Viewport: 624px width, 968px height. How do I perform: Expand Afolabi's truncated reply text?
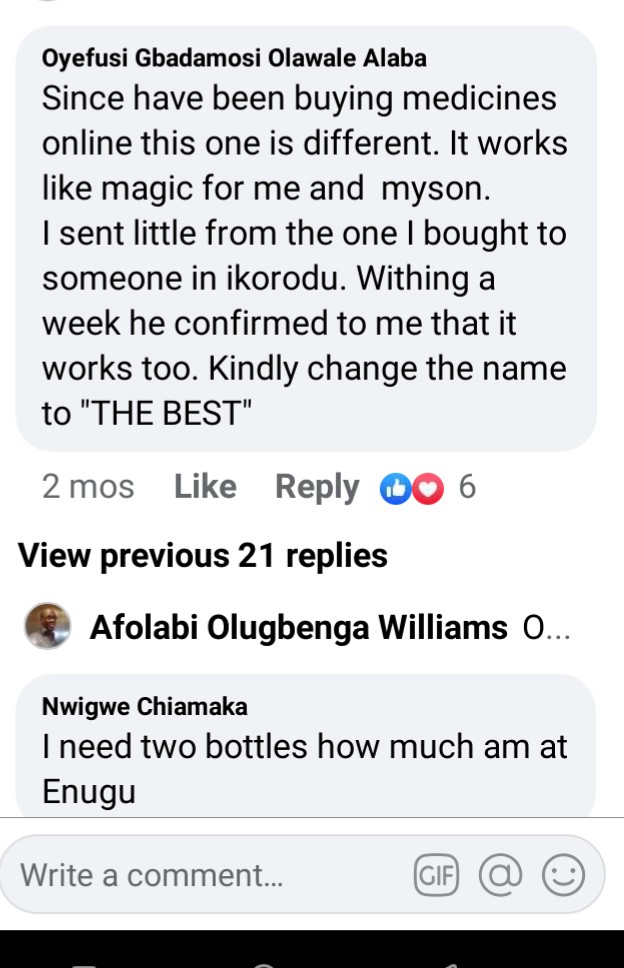point(546,629)
